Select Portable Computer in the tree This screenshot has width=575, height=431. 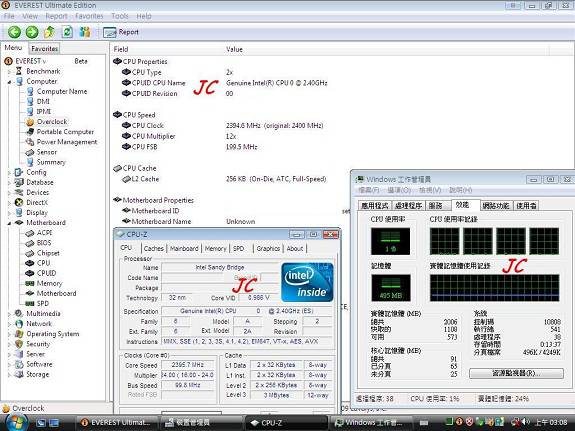[65, 132]
